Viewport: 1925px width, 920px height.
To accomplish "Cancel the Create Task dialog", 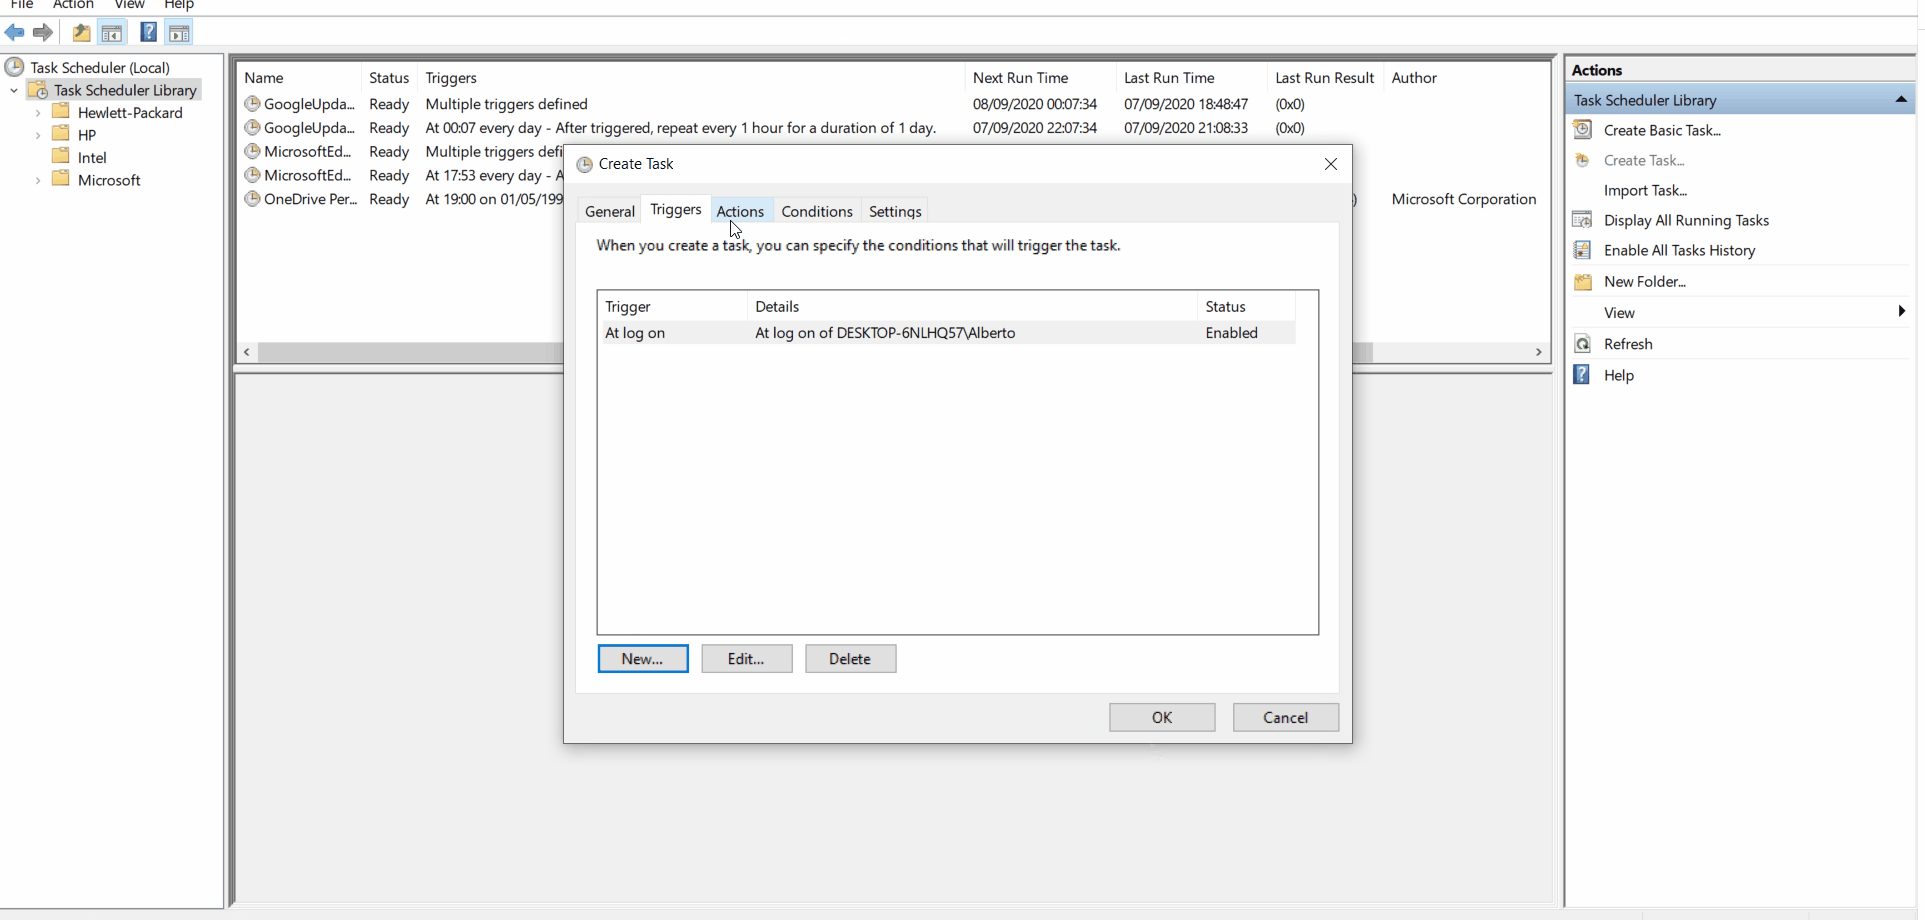I will pyautogui.click(x=1286, y=717).
